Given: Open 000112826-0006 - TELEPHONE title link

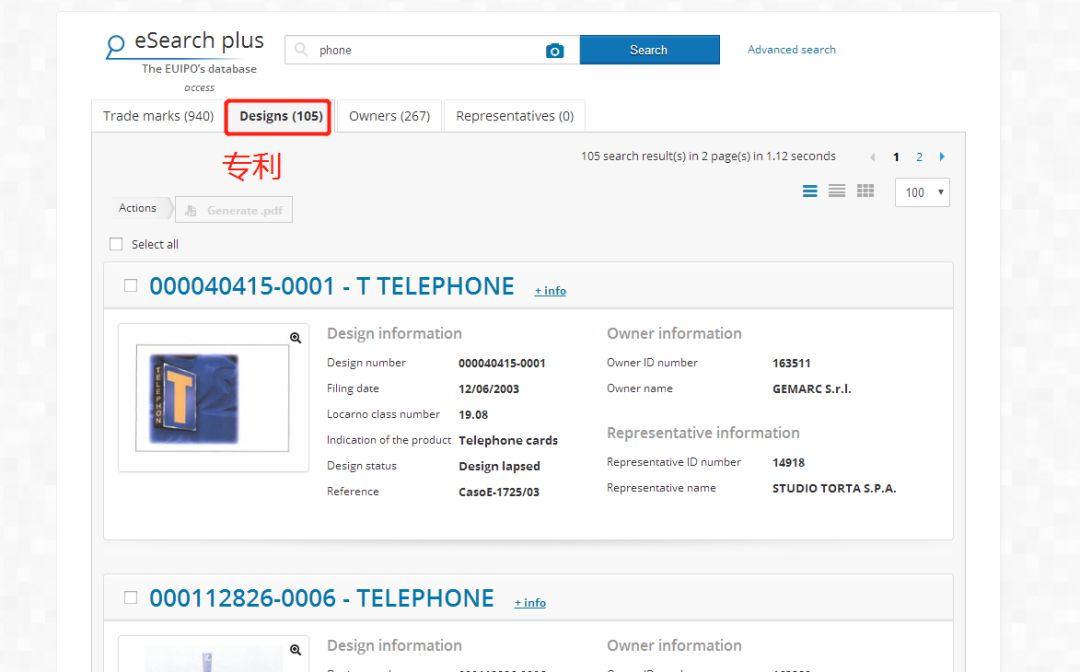Looking at the screenshot, I should pos(322,598).
